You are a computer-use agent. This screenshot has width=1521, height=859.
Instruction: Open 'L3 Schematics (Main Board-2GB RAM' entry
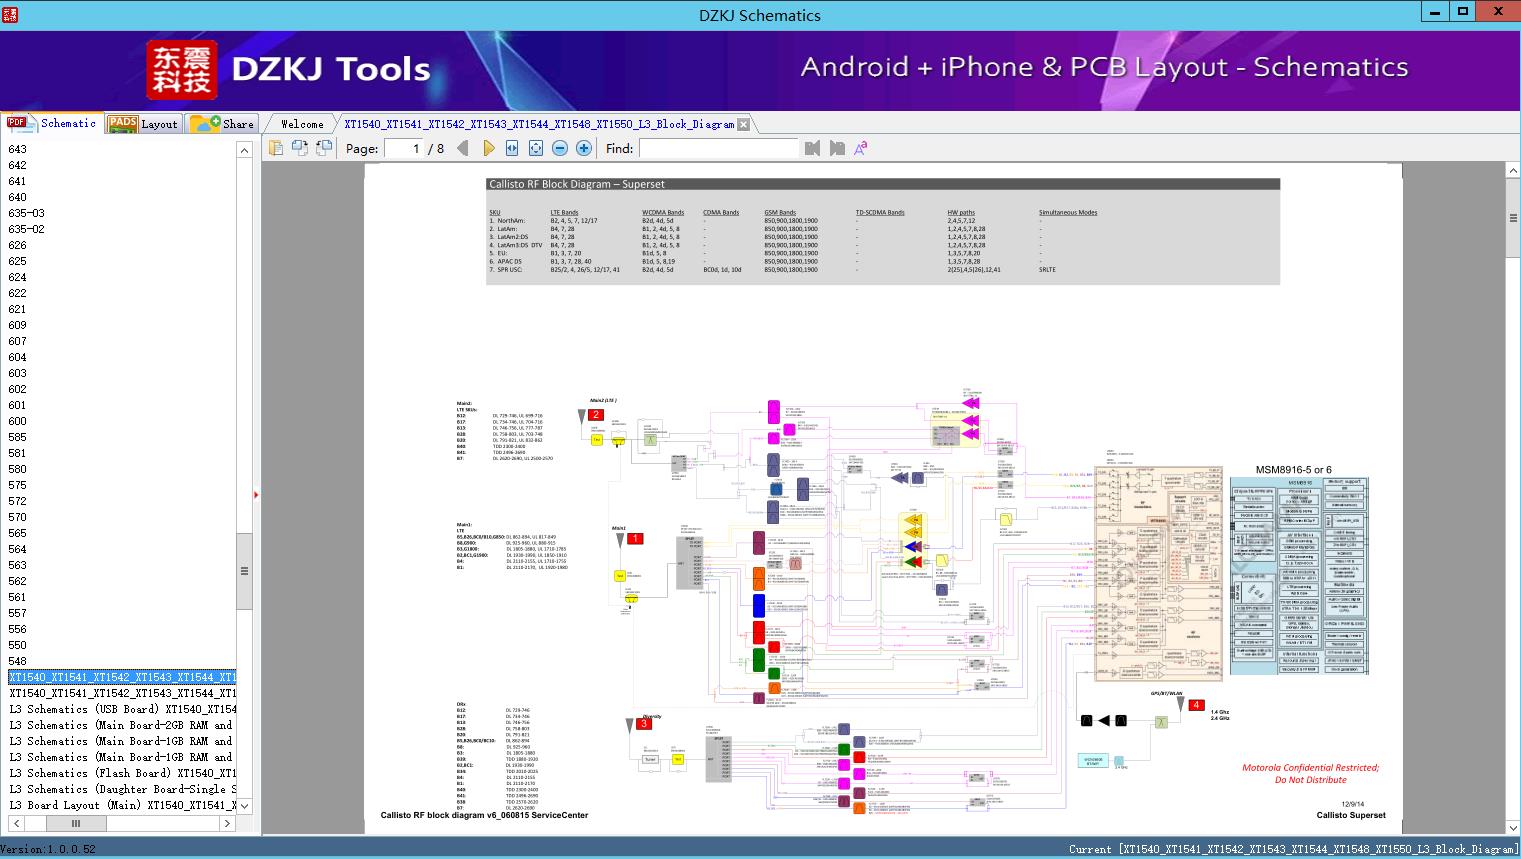(x=122, y=725)
